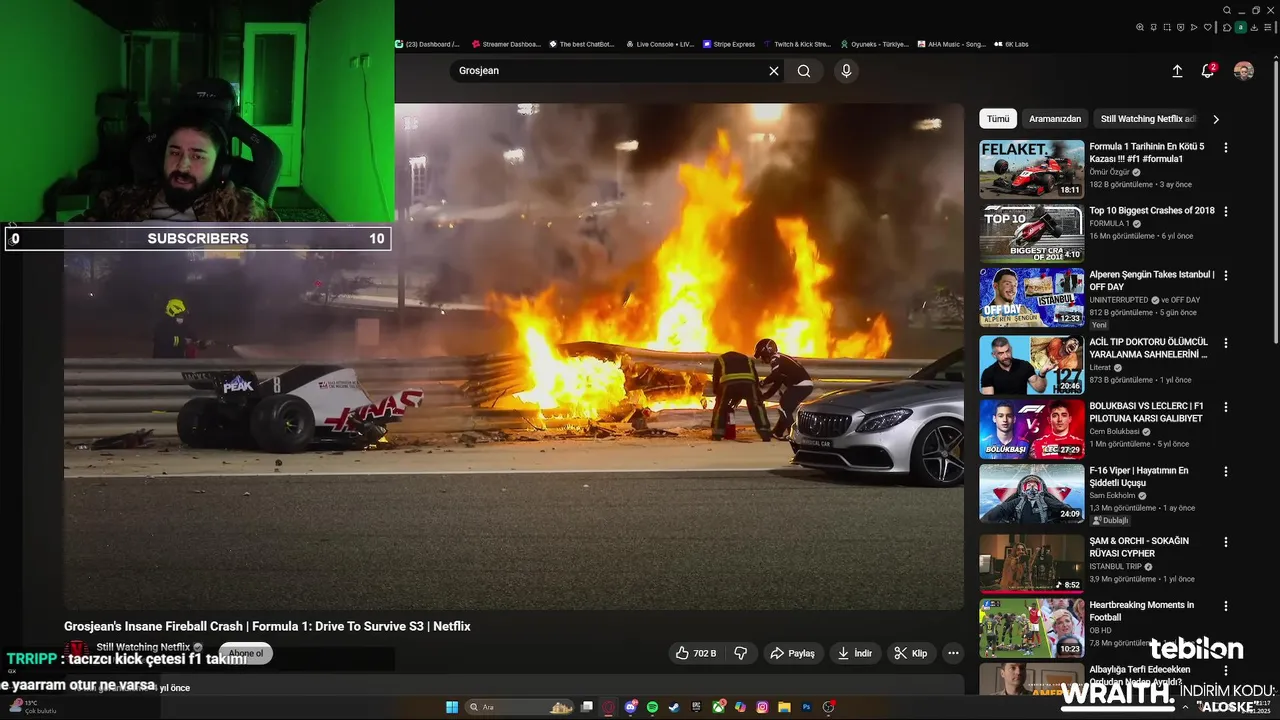1280x720 pixels.
Task: Open the Streamer Dashboard bookmark
Action: tap(506, 44)
